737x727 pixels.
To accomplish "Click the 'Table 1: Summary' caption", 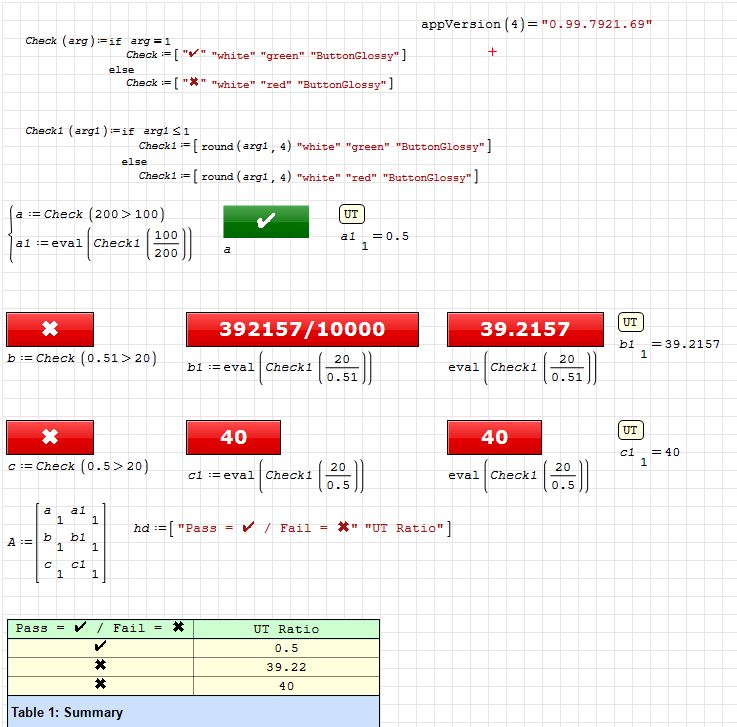I will pos(68,712).
